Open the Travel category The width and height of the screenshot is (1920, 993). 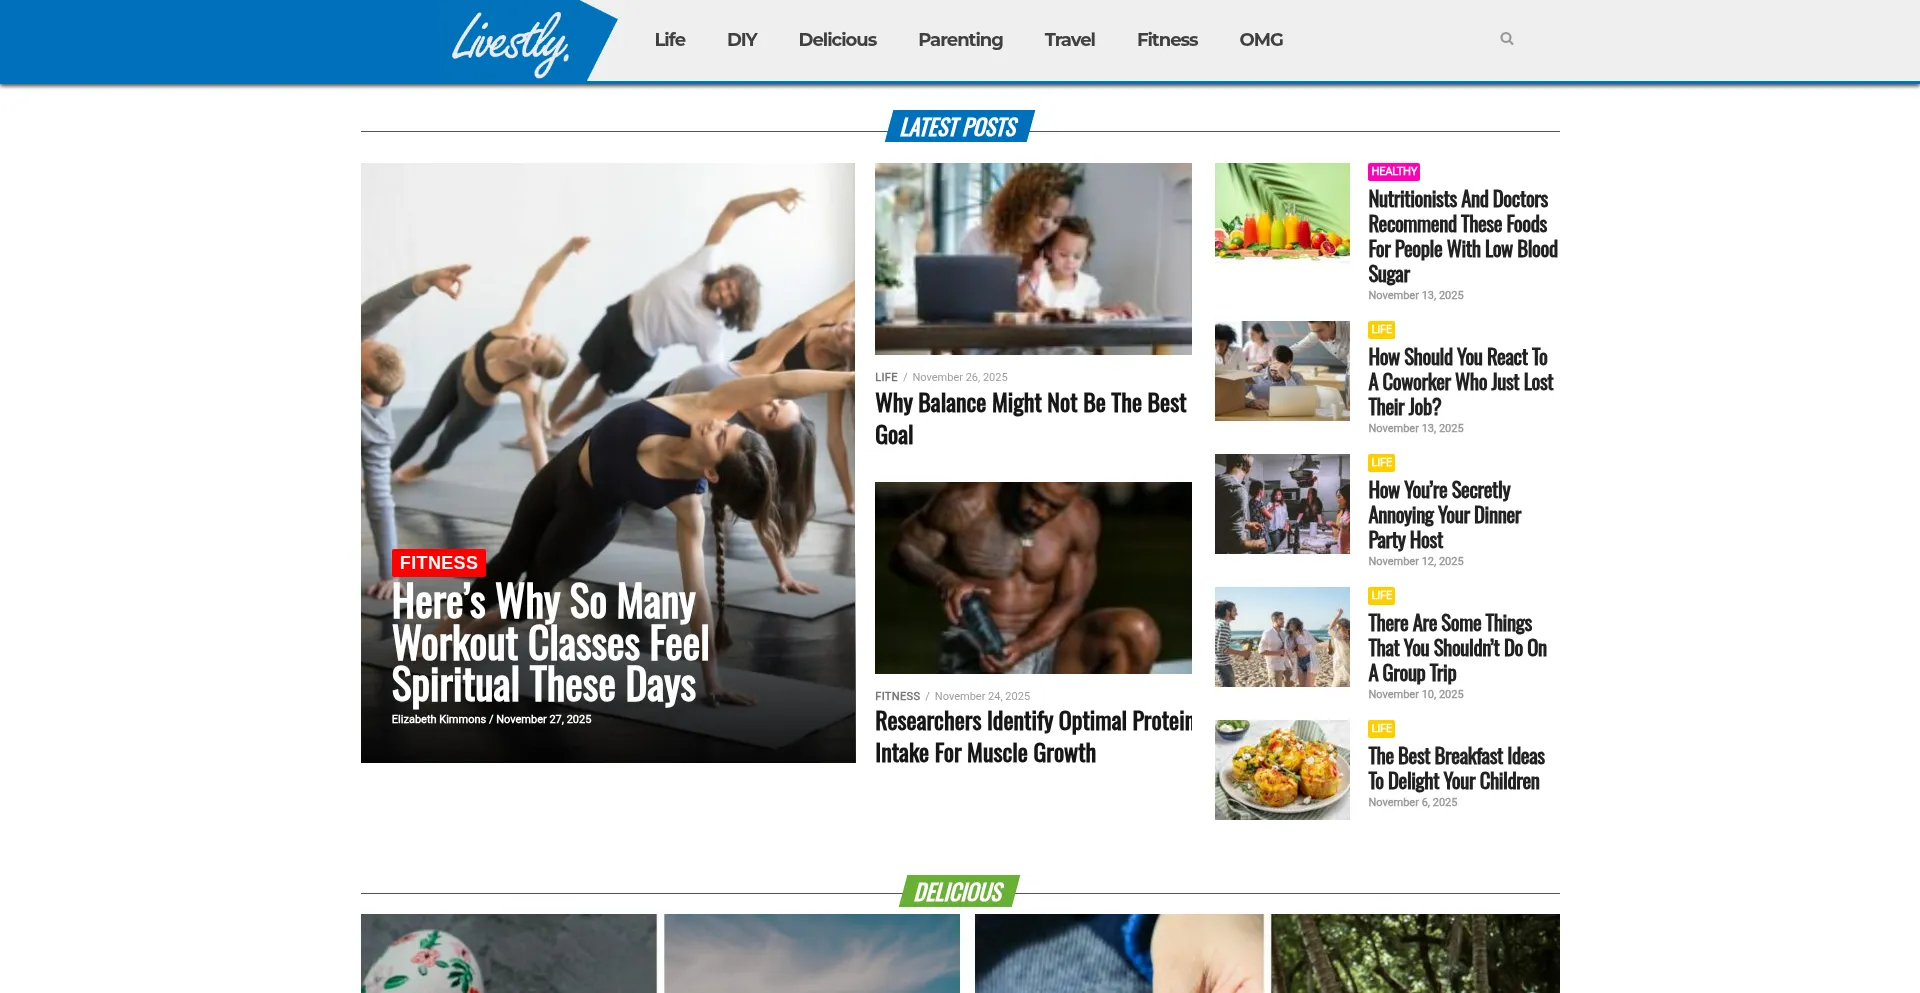tap(1069, 40)
